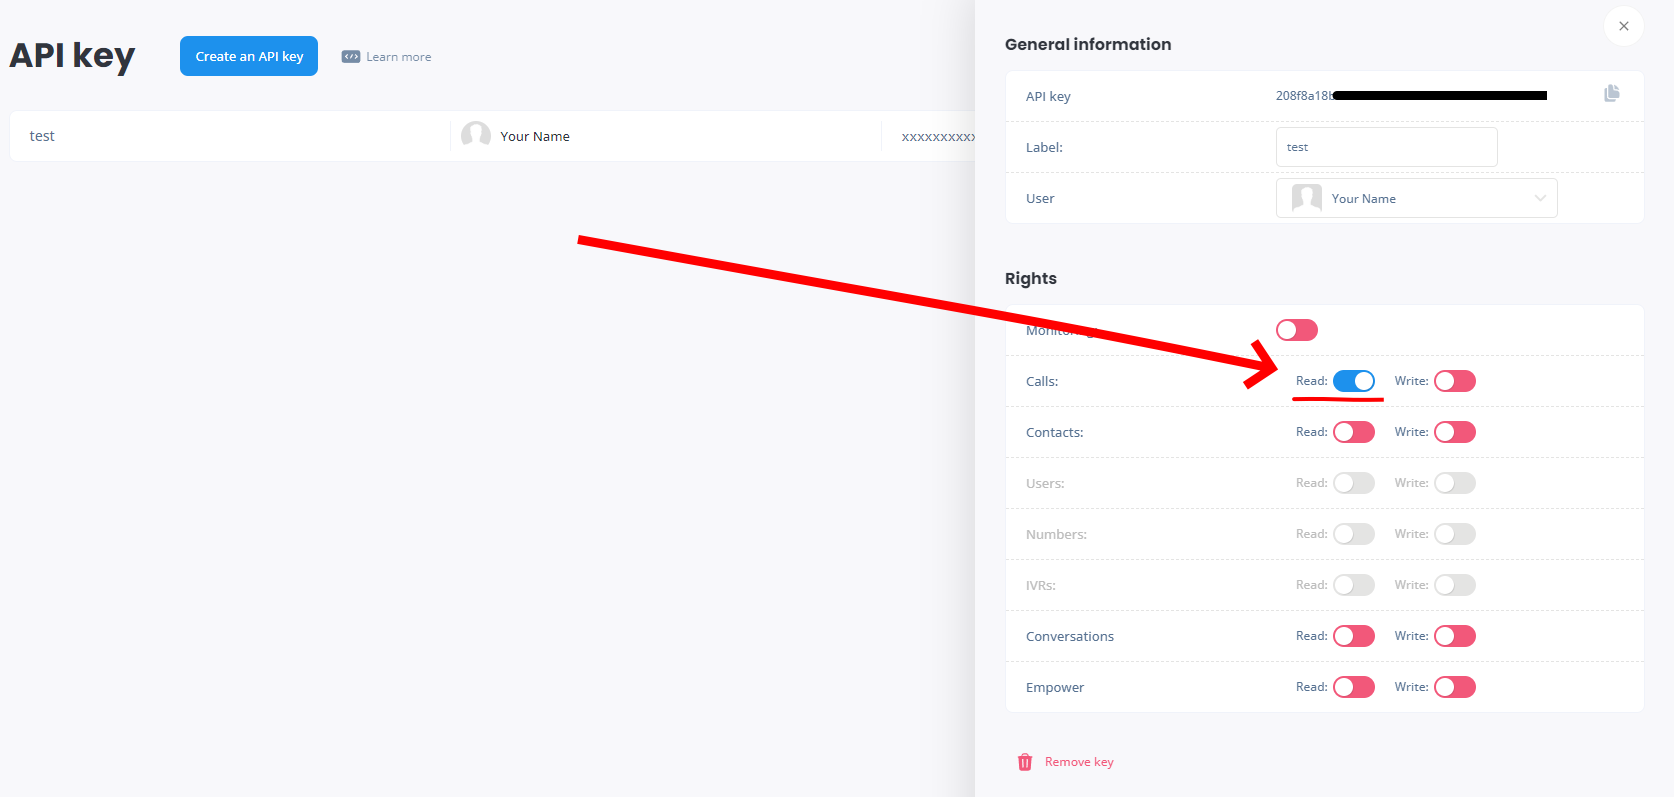Click into the Label text field
The image size is (1674, 797).
pos(1386,147)
